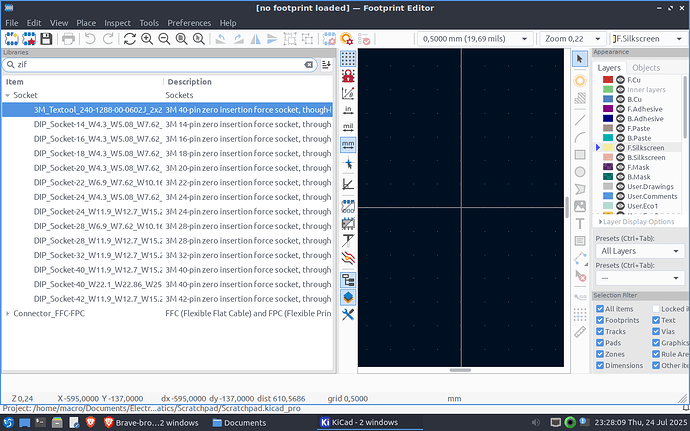
Task: Open the Edit menu
Action: pyautogui.click(x=34, y=23)
